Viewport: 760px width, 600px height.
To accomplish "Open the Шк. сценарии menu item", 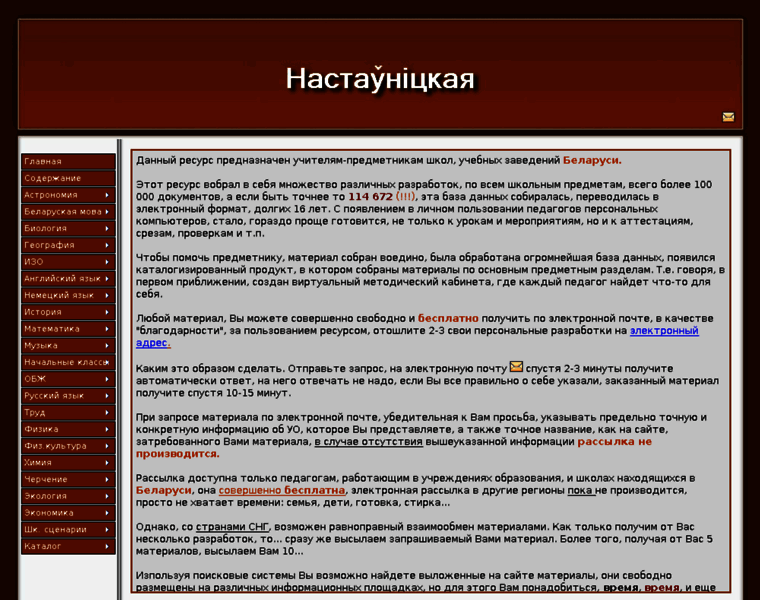I will (68, 529).
